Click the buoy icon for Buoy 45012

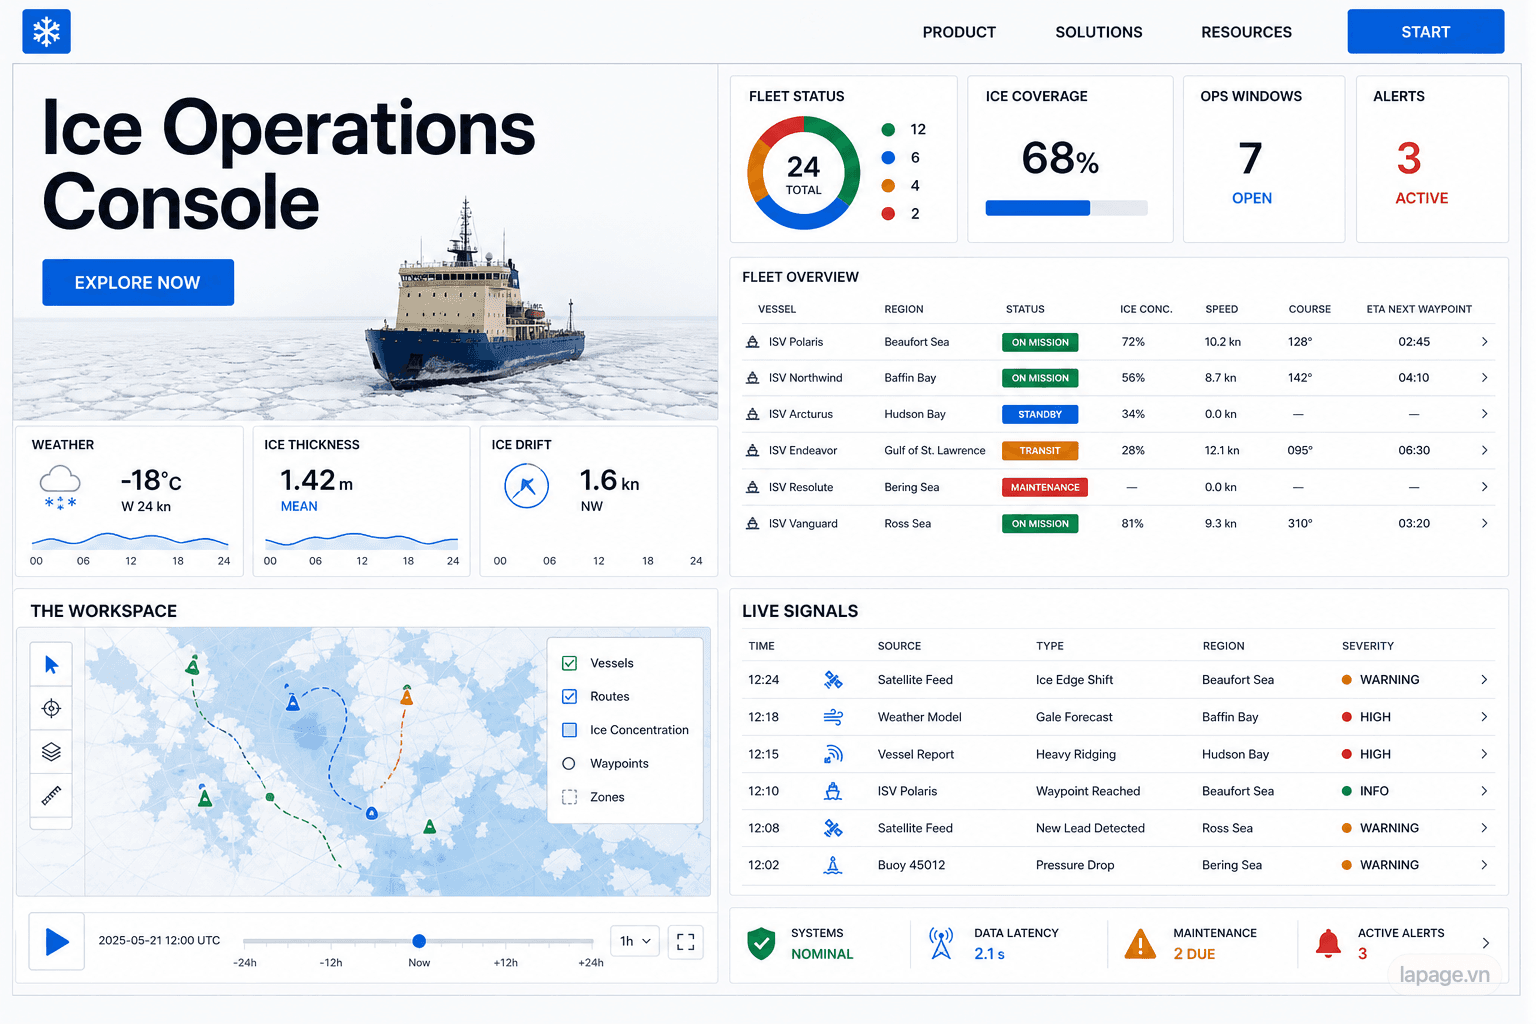[x=832, y=865]
